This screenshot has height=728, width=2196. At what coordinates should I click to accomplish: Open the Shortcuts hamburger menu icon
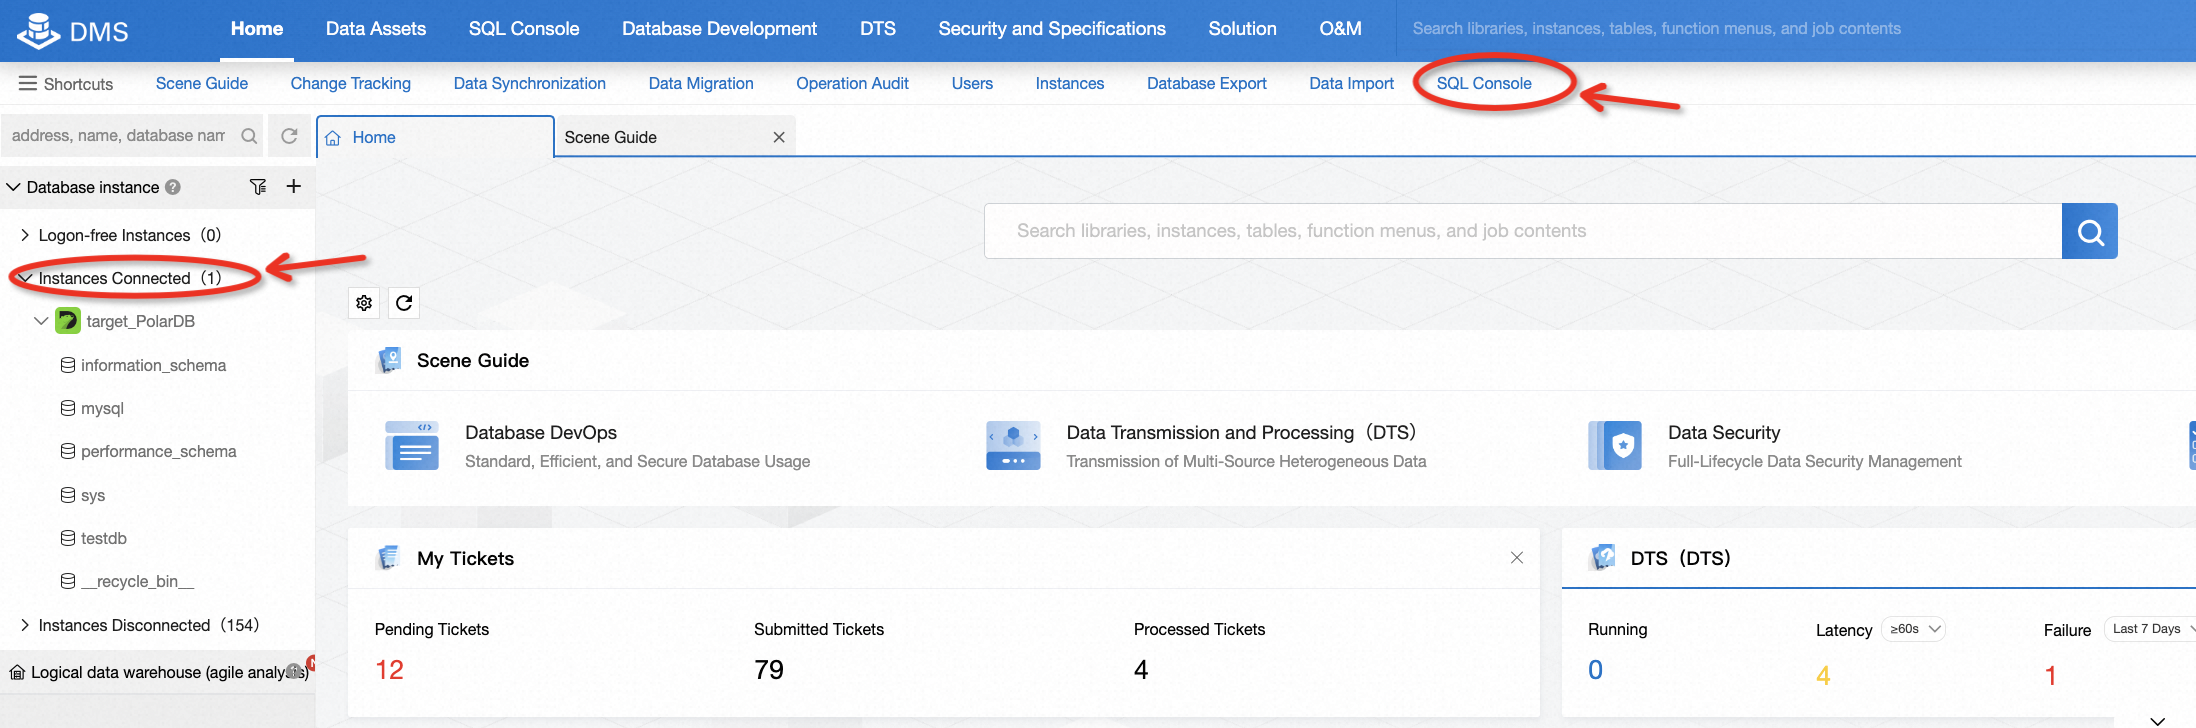tap(28, 83)
